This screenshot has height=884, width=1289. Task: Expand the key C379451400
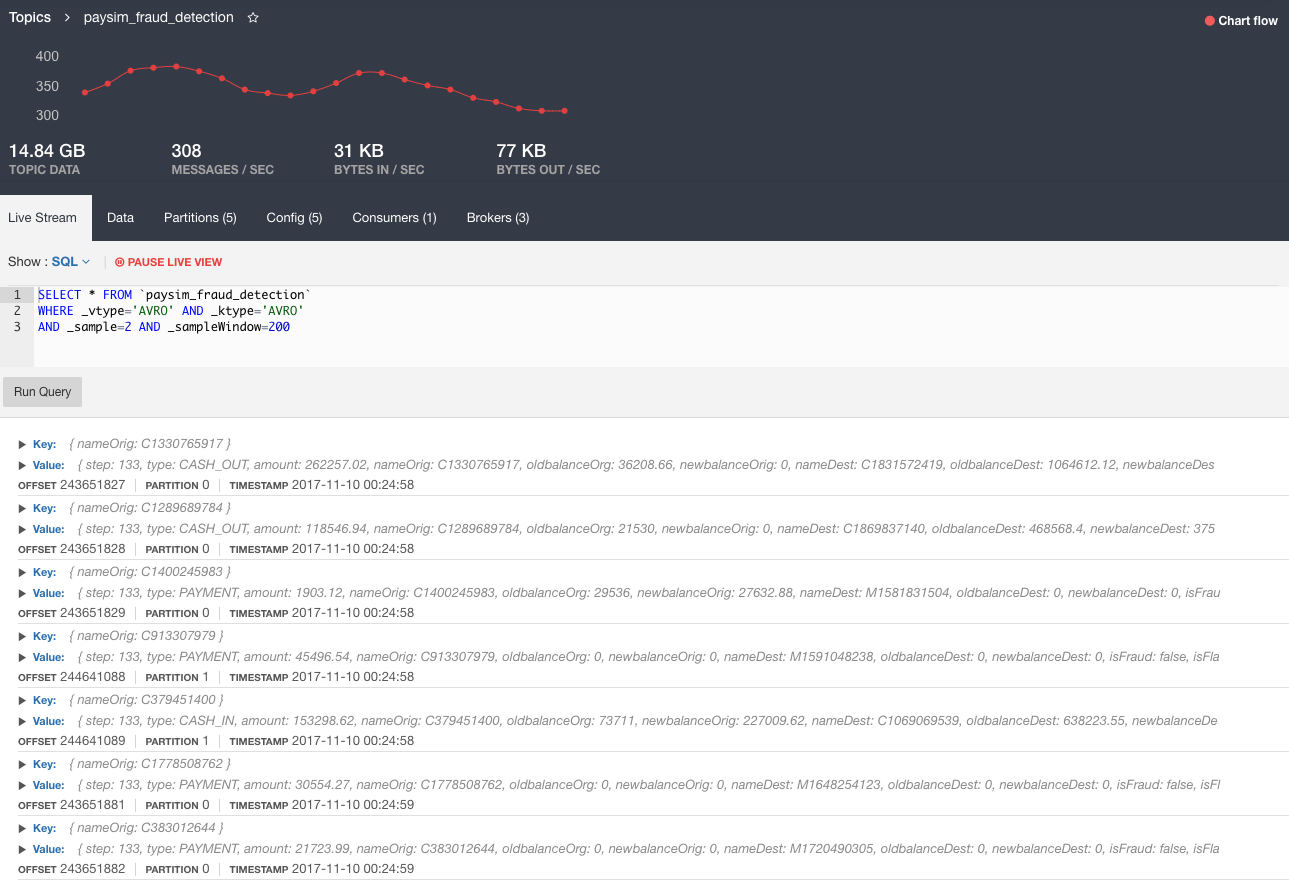pyautogui.click(x=22, y=699)
